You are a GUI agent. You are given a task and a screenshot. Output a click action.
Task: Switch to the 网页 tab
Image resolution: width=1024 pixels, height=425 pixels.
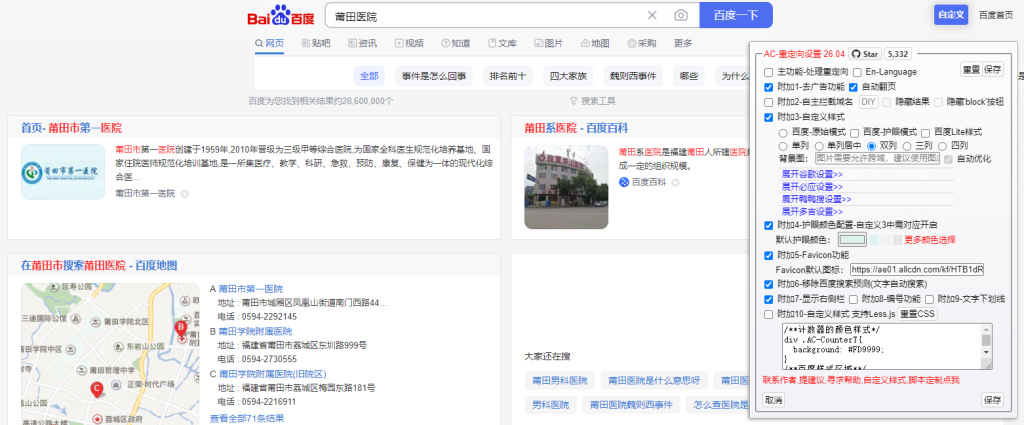(270, 43)
